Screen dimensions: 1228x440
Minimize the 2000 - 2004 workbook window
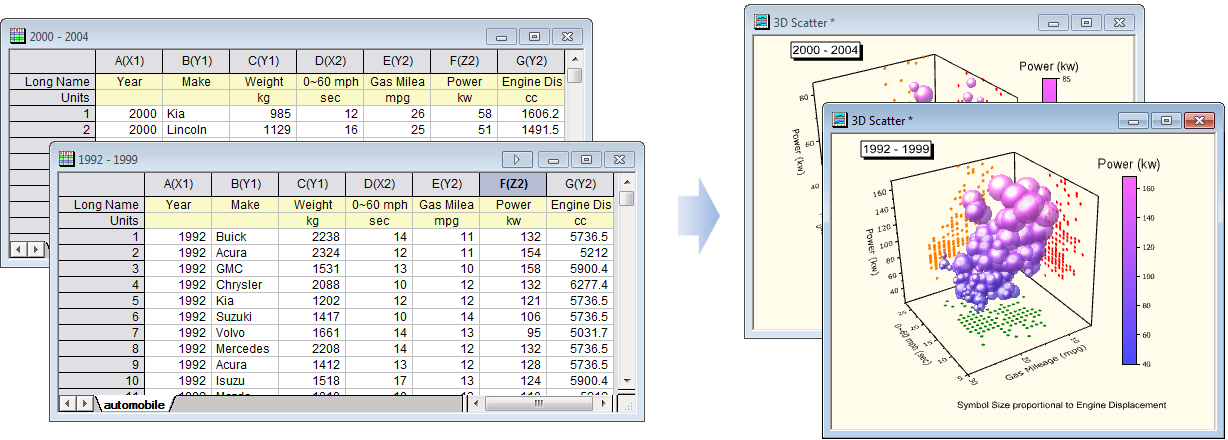pos(502,36)
